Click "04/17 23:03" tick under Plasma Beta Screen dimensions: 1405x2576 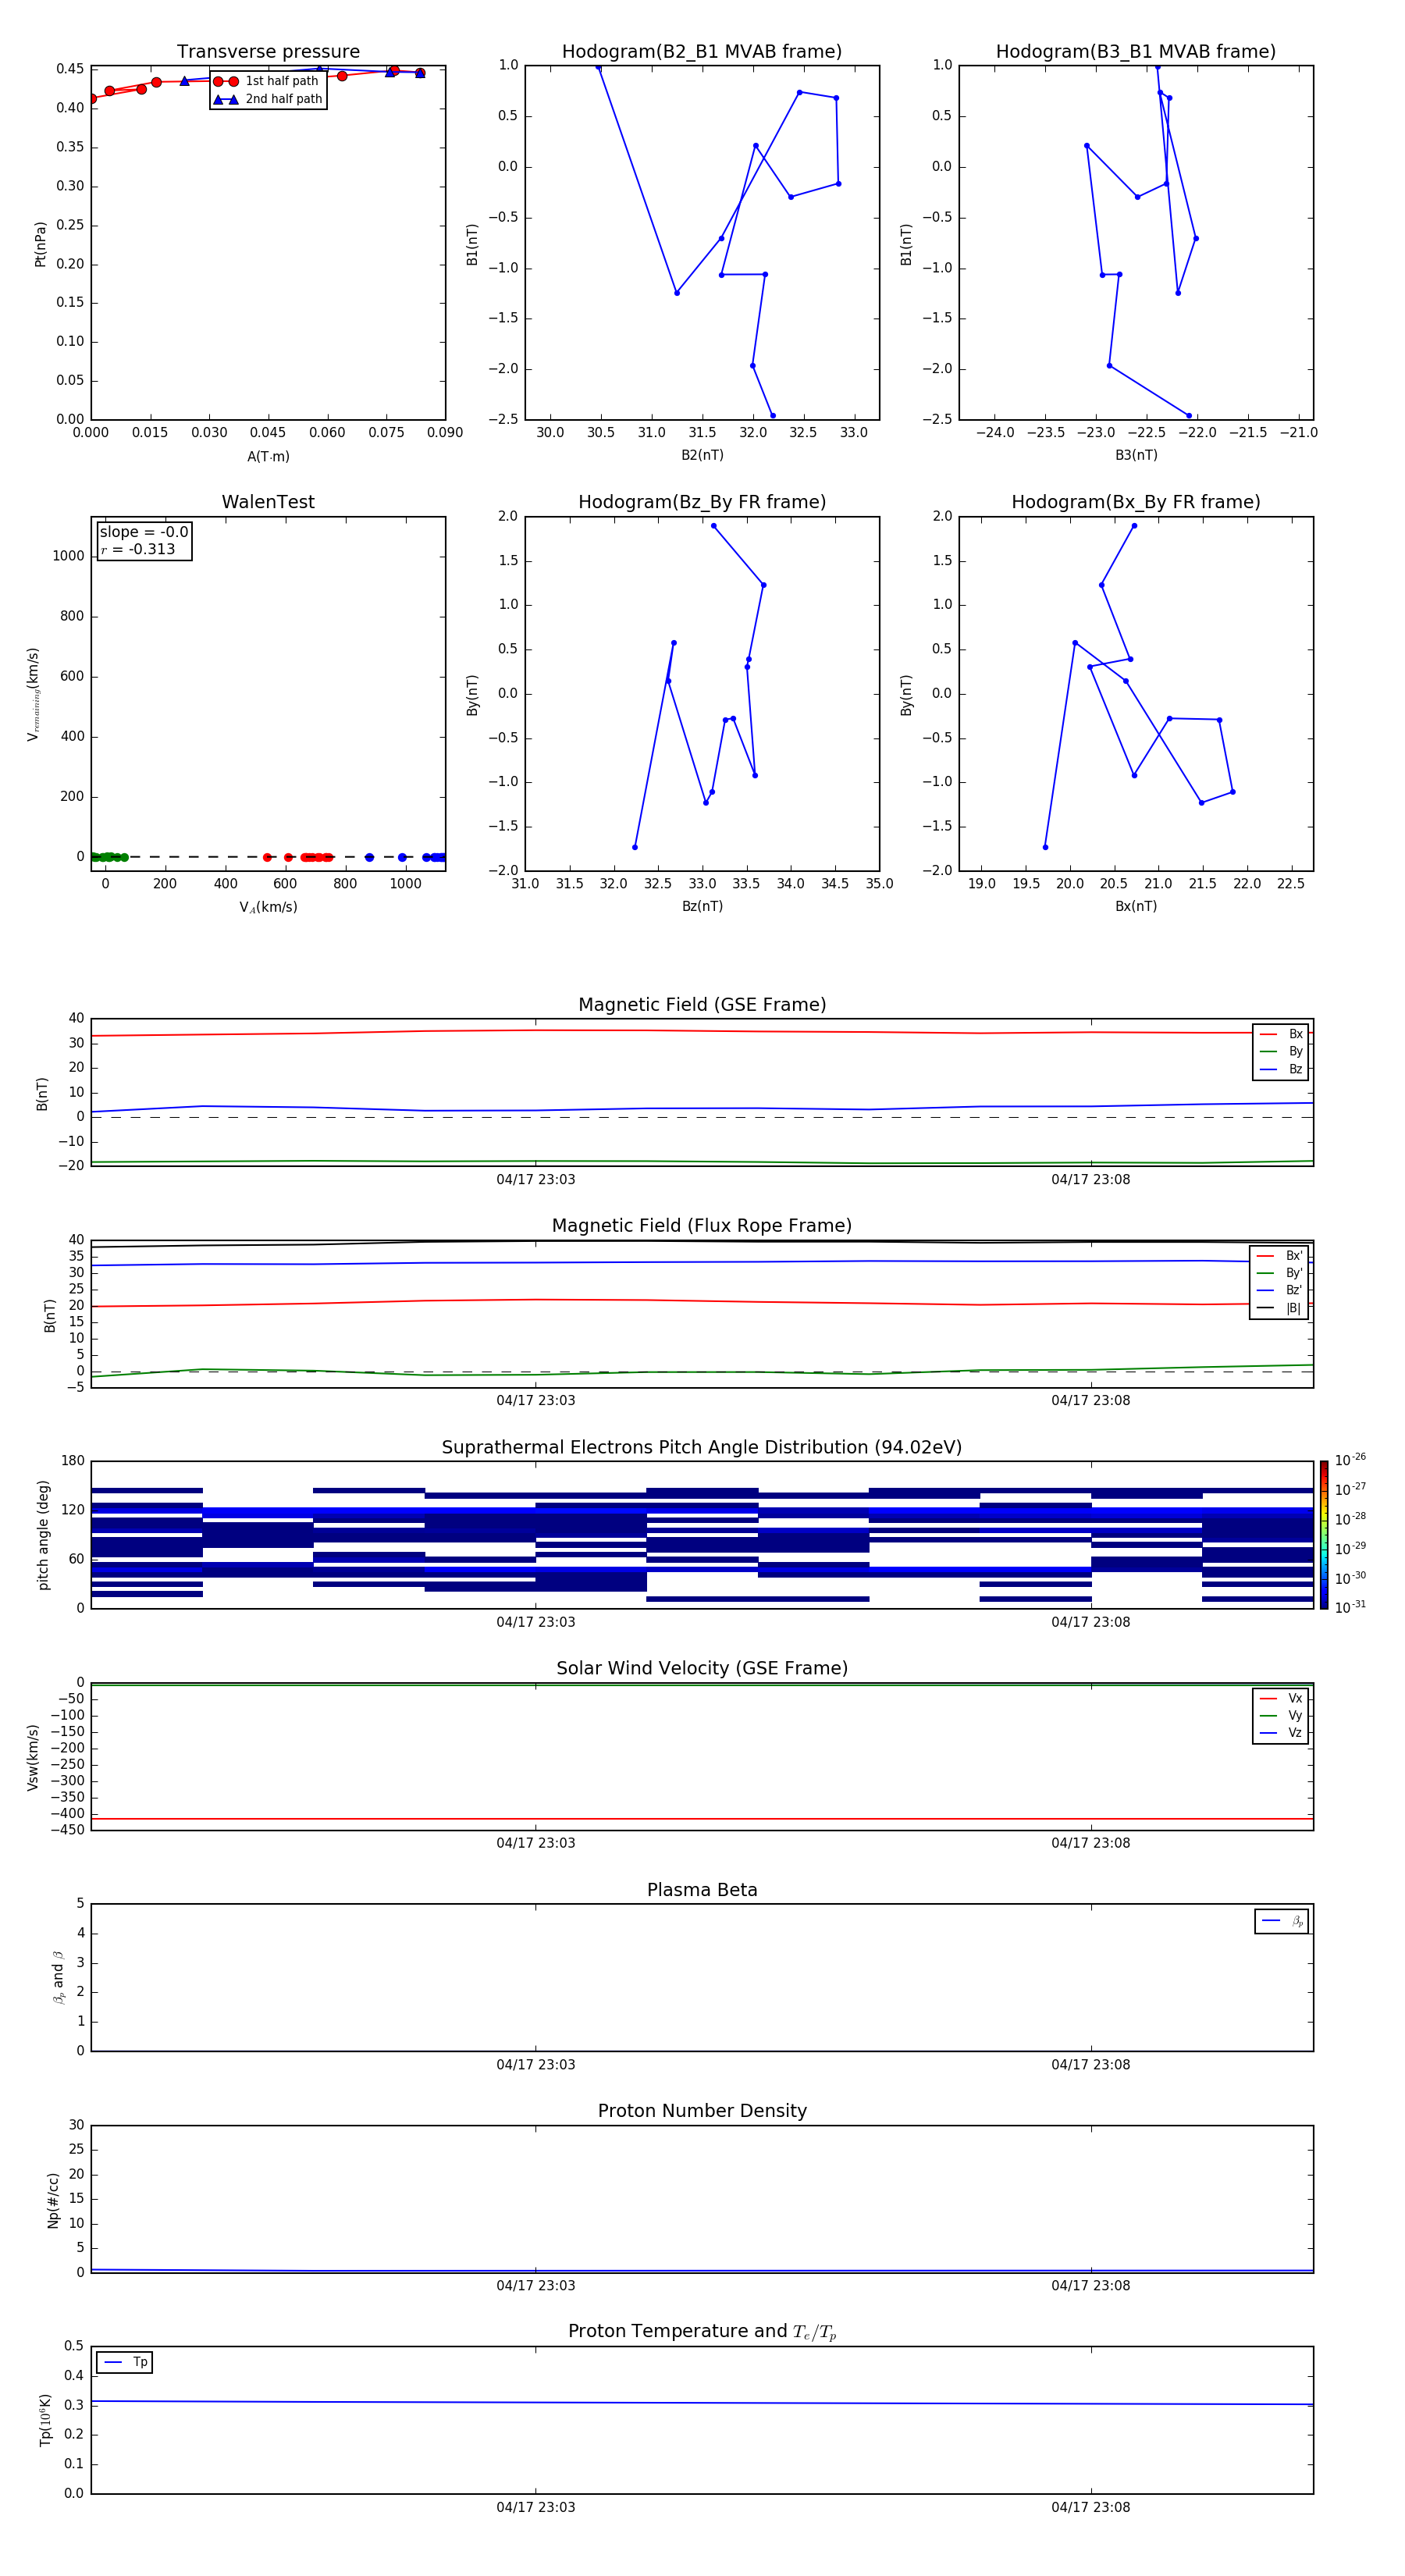(x=536, y=2065)
